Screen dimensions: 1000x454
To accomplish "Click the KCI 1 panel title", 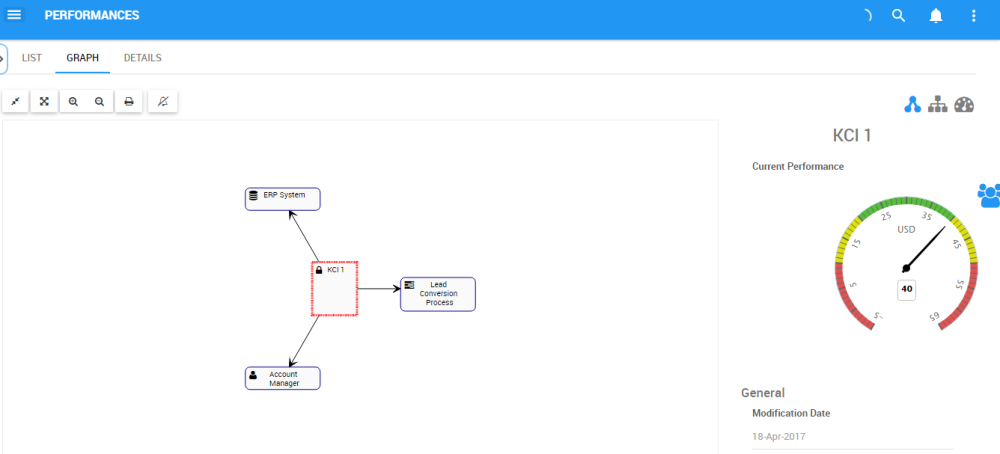I will [x=851, y=135].
